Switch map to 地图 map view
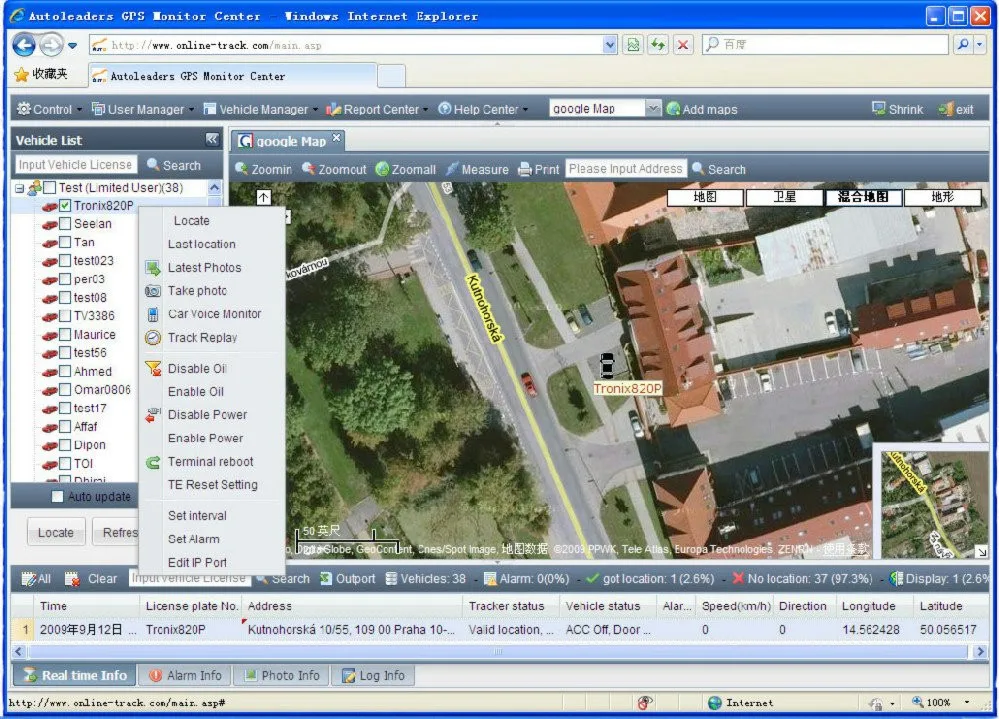Image resolution: width=999 pixels, height=719 pixels. point(705,197)
